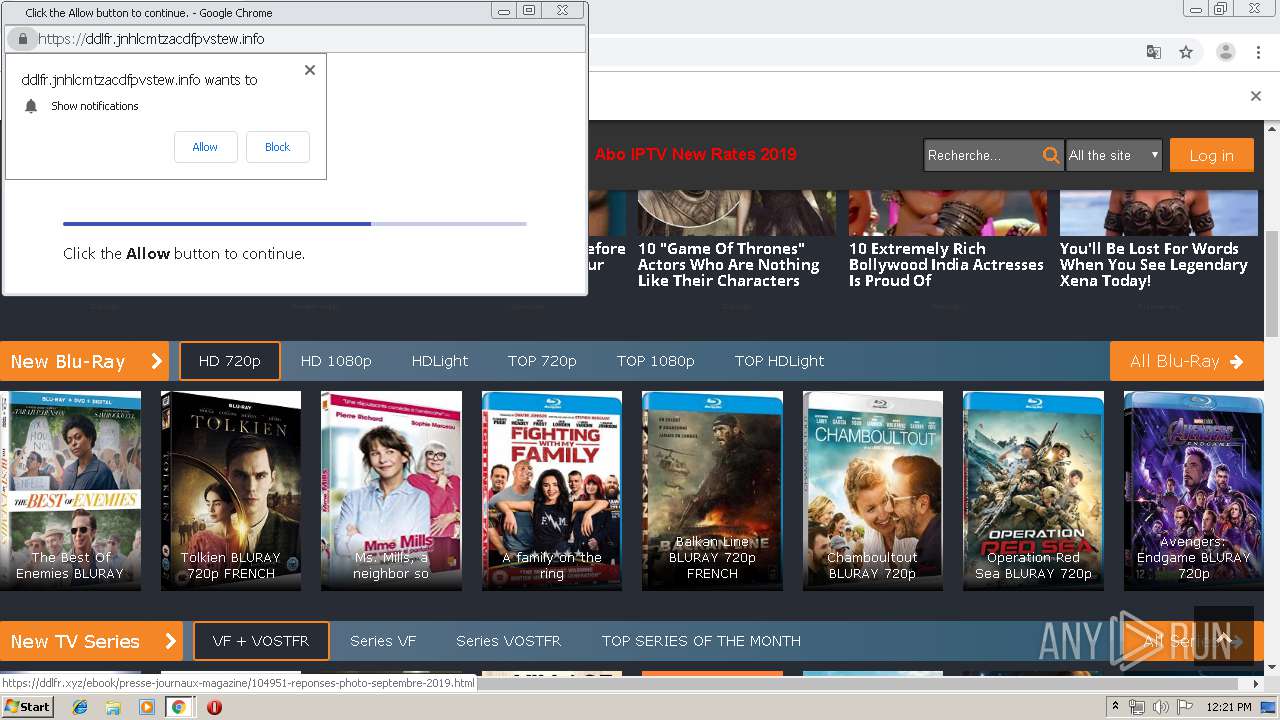
Task: Select the TOP 720p tab
Action: [542, 361]
